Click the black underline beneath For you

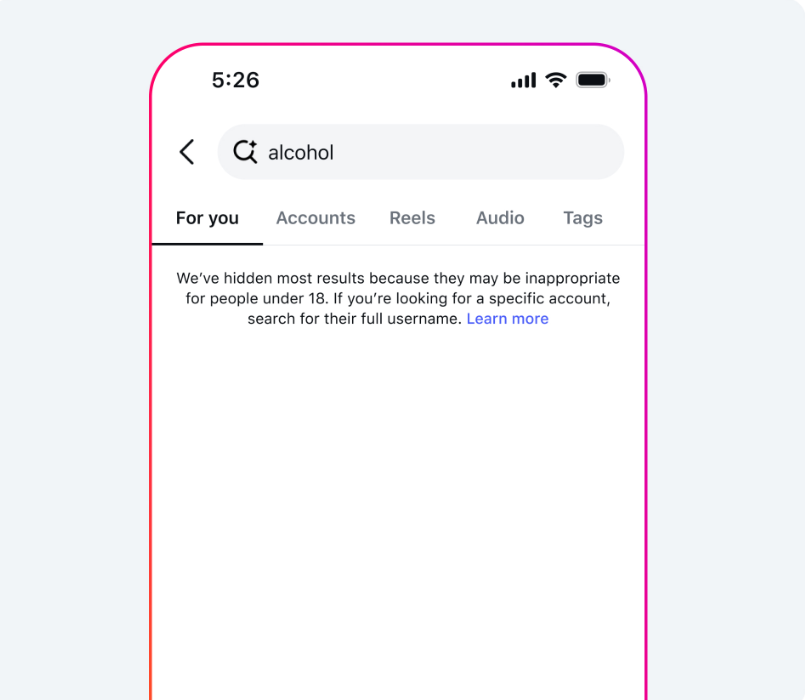click(x=207, y=244)
